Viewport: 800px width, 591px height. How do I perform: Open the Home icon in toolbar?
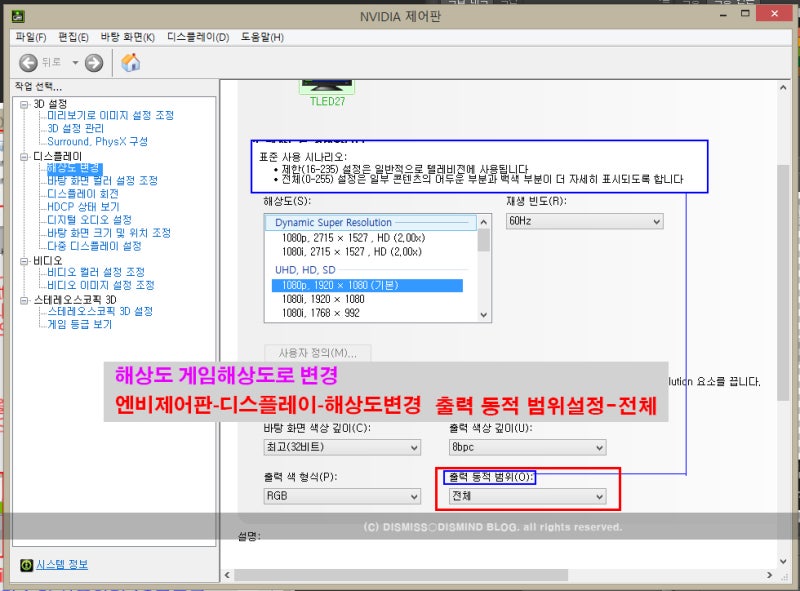(131, 62)
